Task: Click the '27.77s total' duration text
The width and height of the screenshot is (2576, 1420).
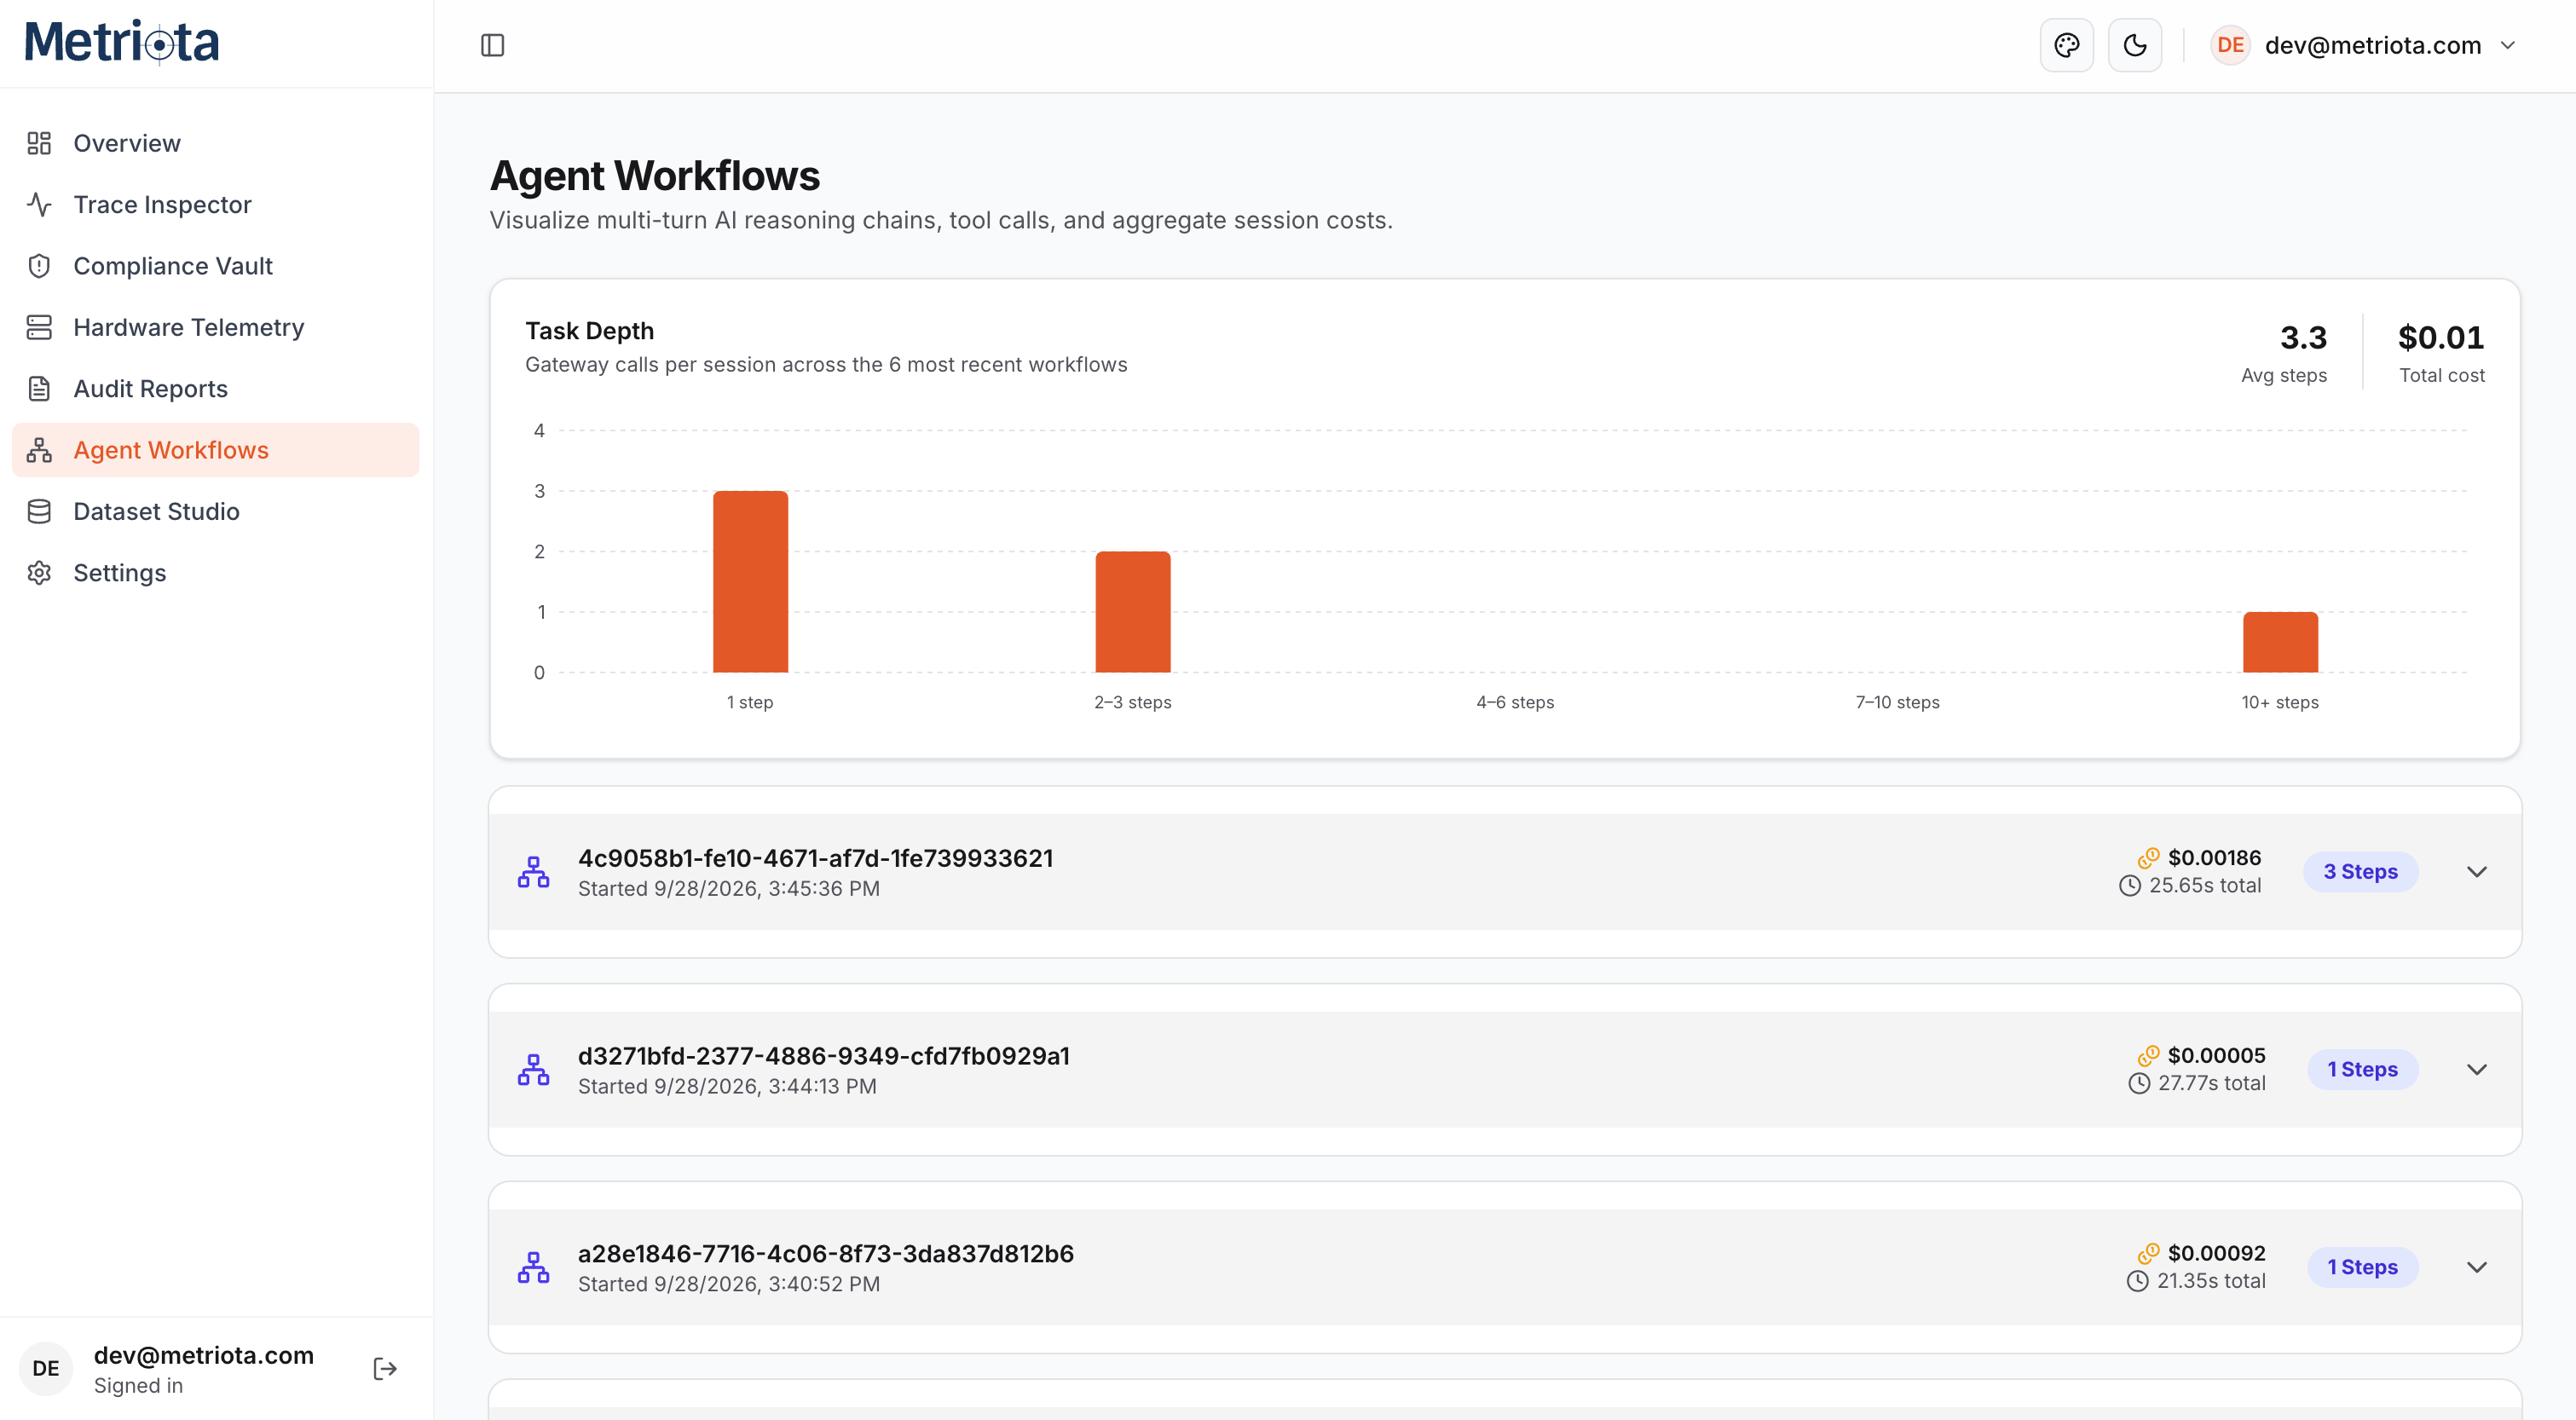Action: (x=2211, y=1083)
